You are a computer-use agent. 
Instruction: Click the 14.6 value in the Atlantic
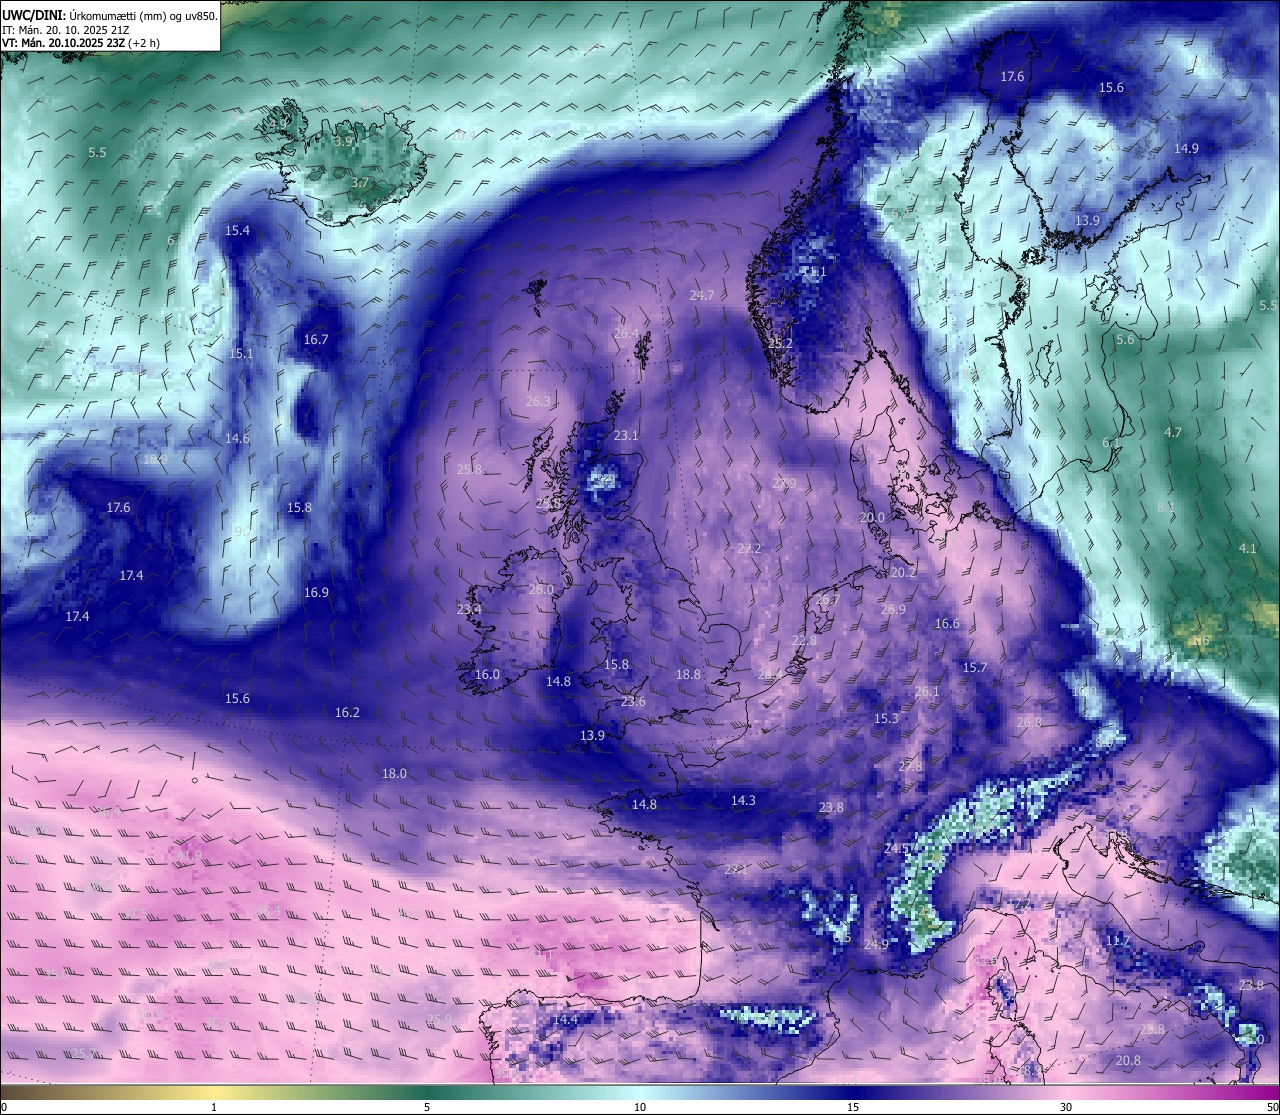click(237, 438)
